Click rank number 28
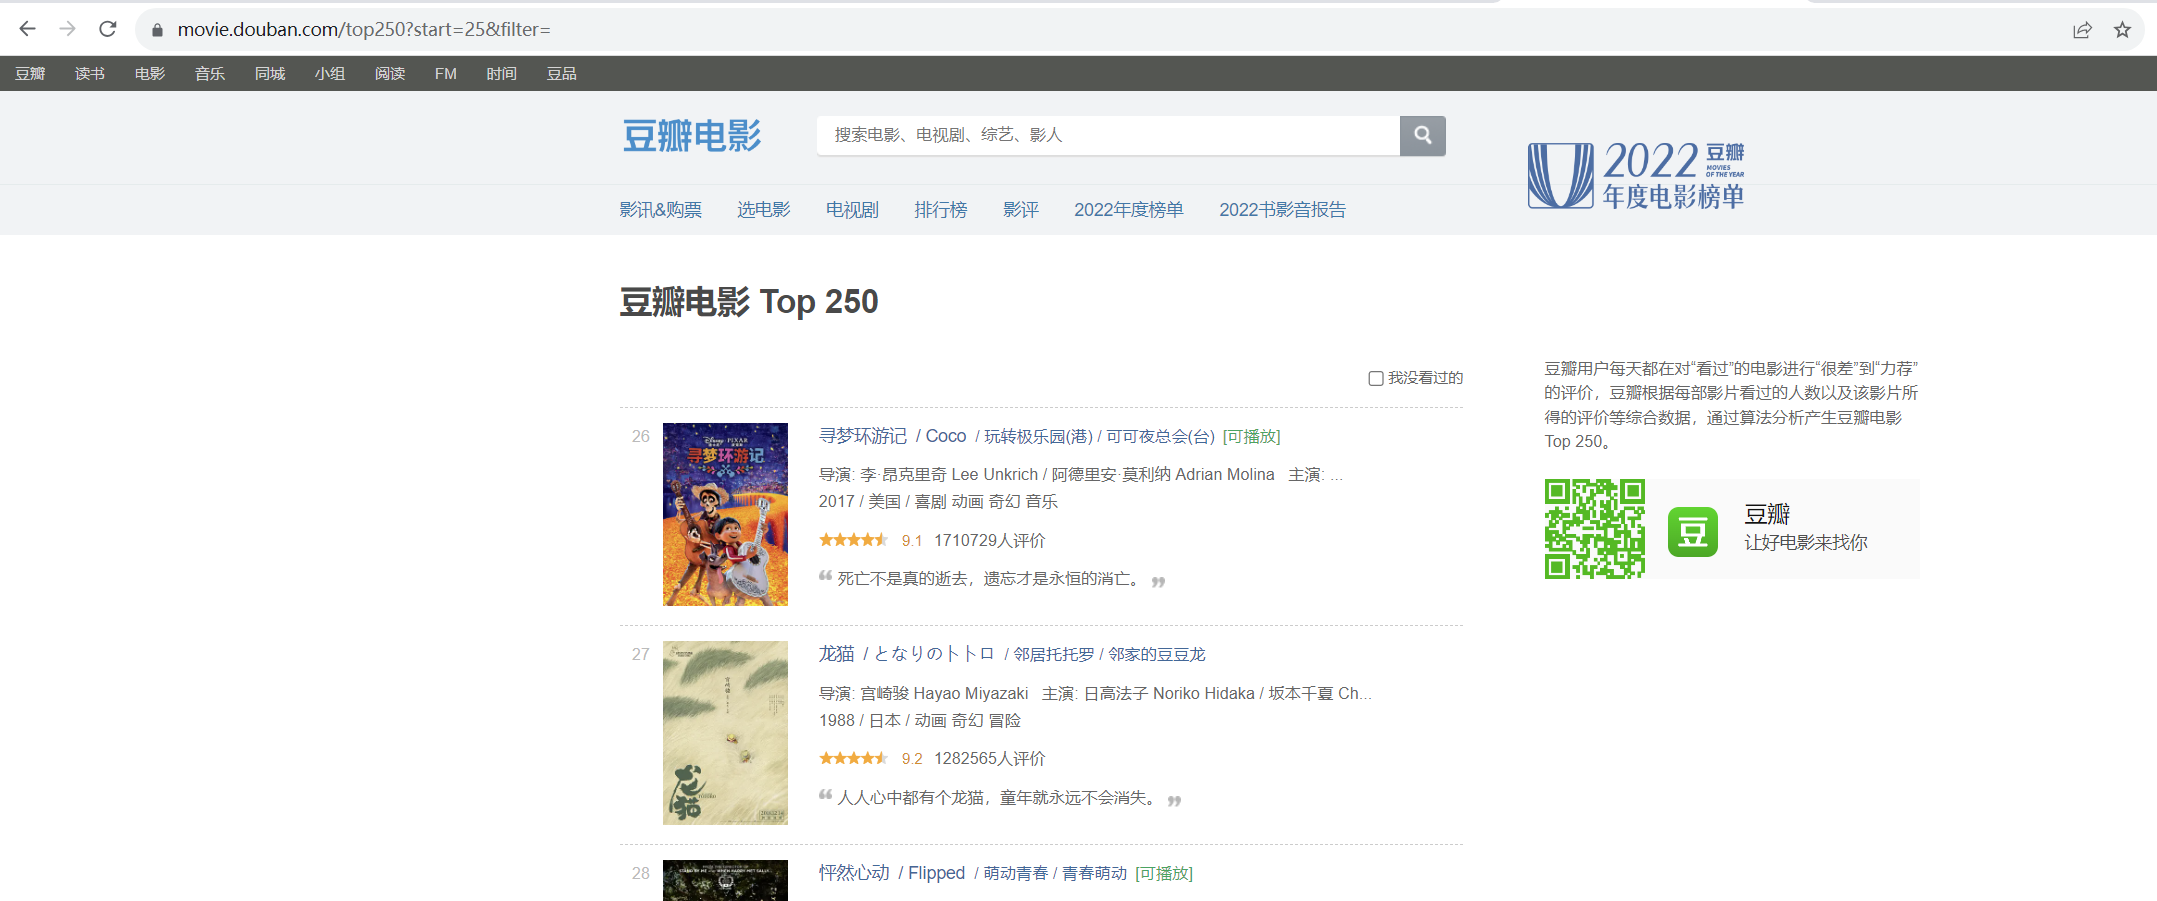The width and height of the screenshot is (2157, 901). 640,873
